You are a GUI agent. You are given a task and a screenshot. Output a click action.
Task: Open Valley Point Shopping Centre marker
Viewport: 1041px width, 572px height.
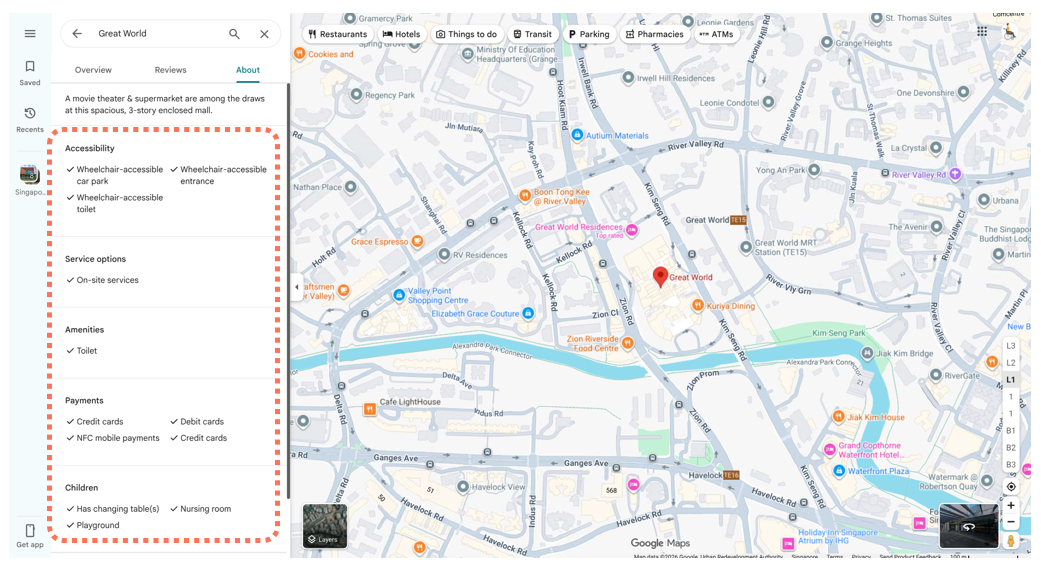399,295
